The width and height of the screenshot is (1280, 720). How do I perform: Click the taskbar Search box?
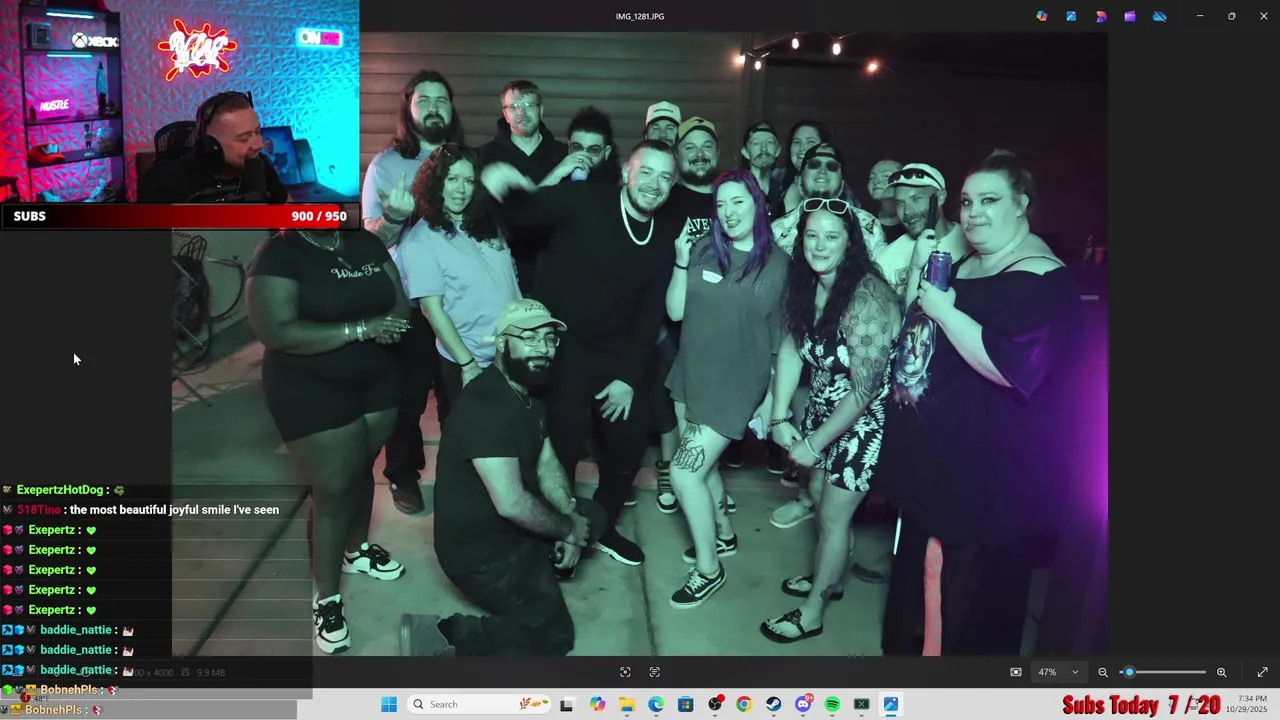(x=480, y=704)
